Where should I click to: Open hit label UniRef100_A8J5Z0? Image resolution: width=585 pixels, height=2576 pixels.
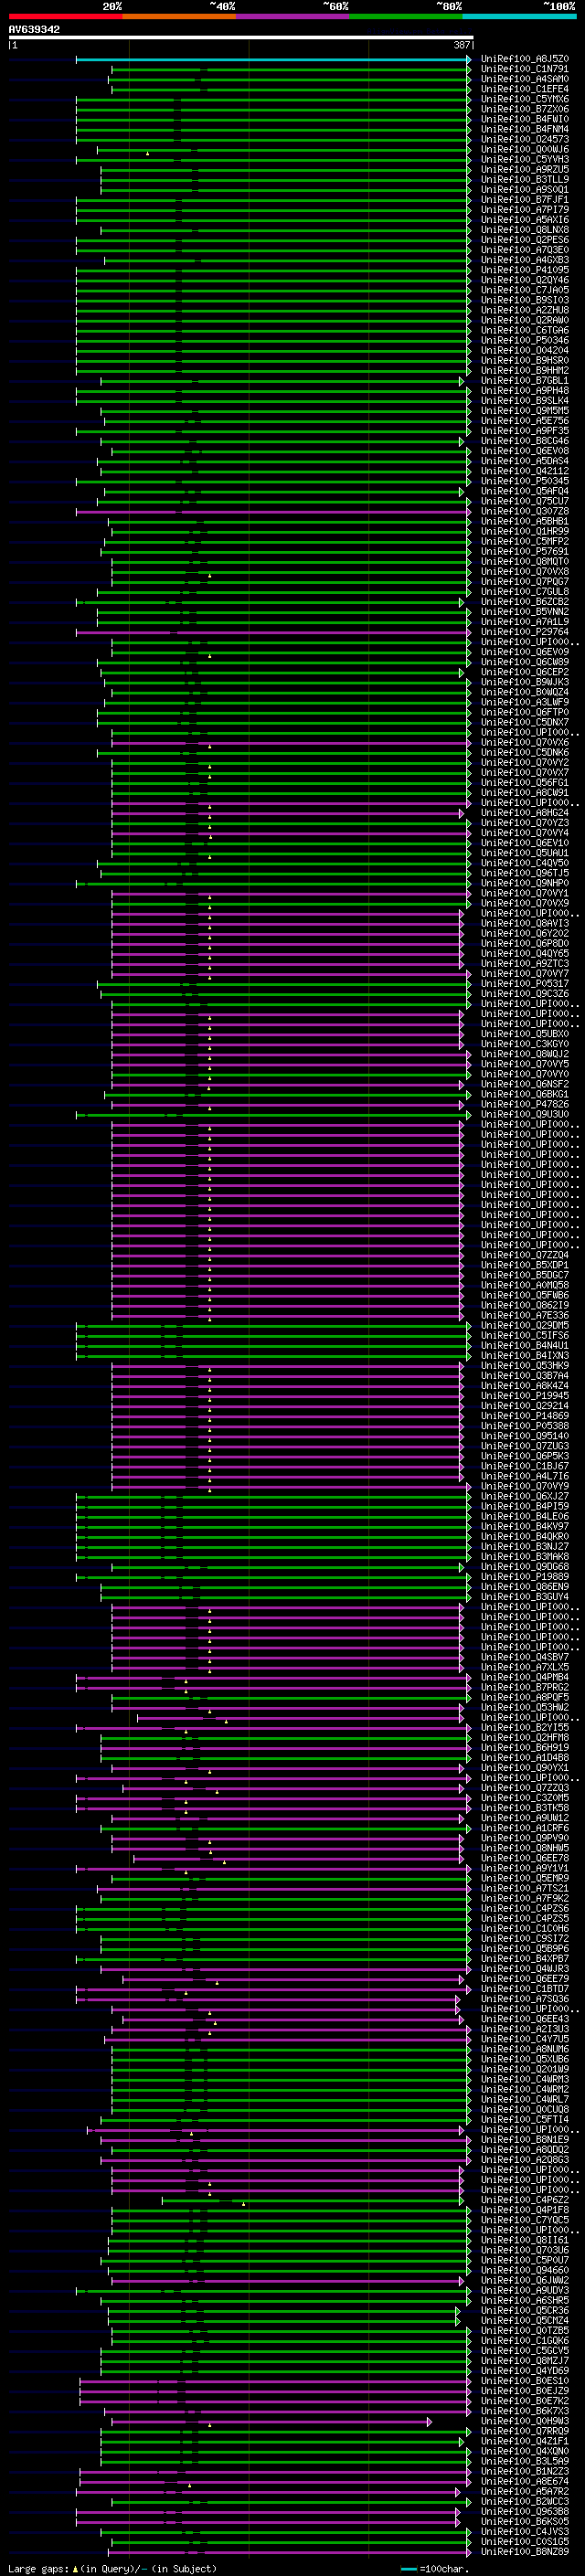pos(525,59)
